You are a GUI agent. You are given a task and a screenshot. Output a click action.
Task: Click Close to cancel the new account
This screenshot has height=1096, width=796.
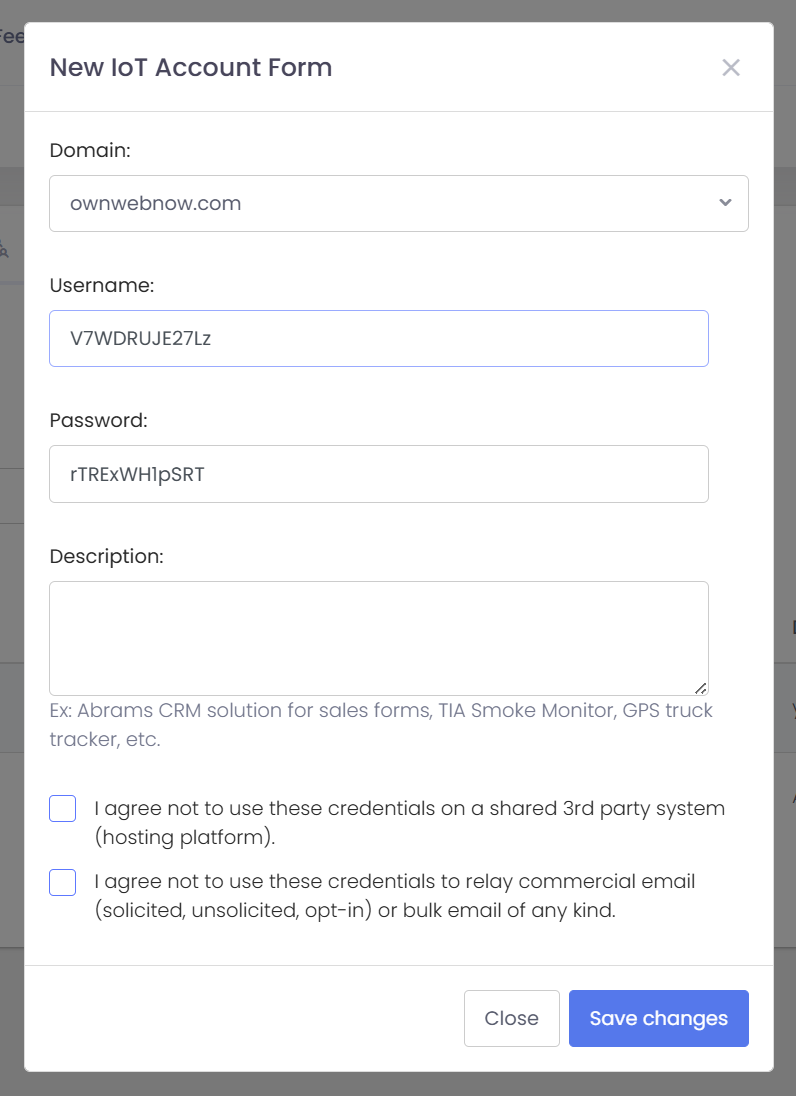511,1017
